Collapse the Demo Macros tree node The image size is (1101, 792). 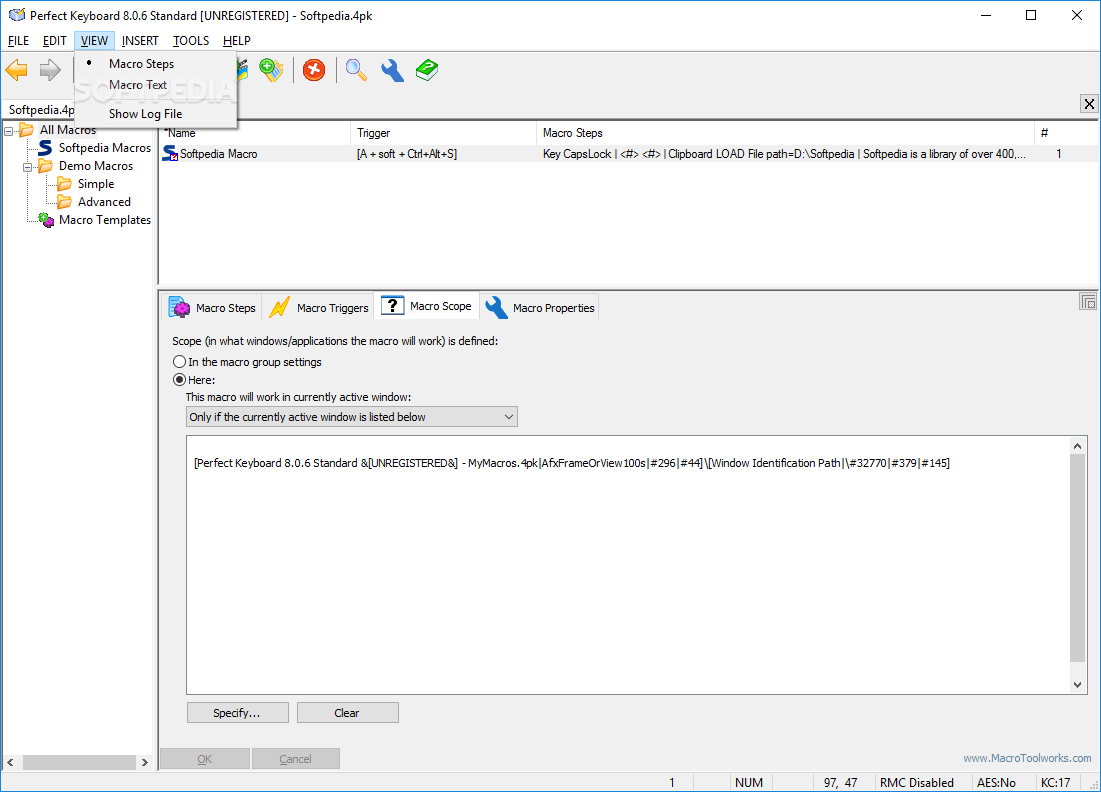click(27, 167)
